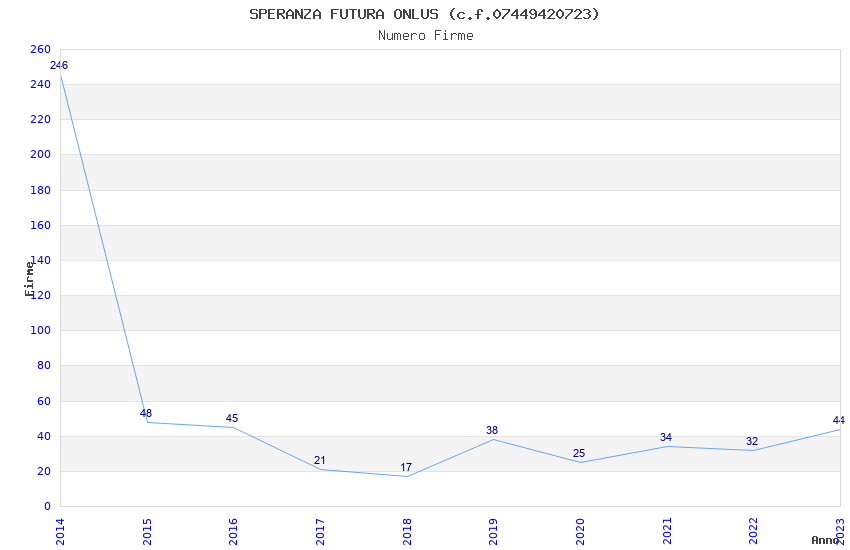Viewport: 850px width, 550px height.
Task: Click the 60 y-axis tick label
Action: tap(44, 402)
